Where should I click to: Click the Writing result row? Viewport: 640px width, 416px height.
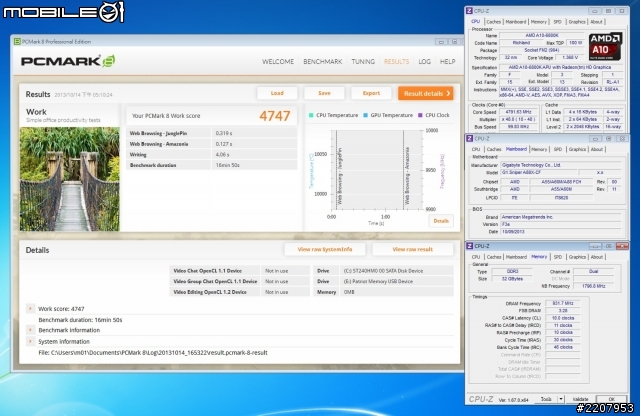click(211, 154)
